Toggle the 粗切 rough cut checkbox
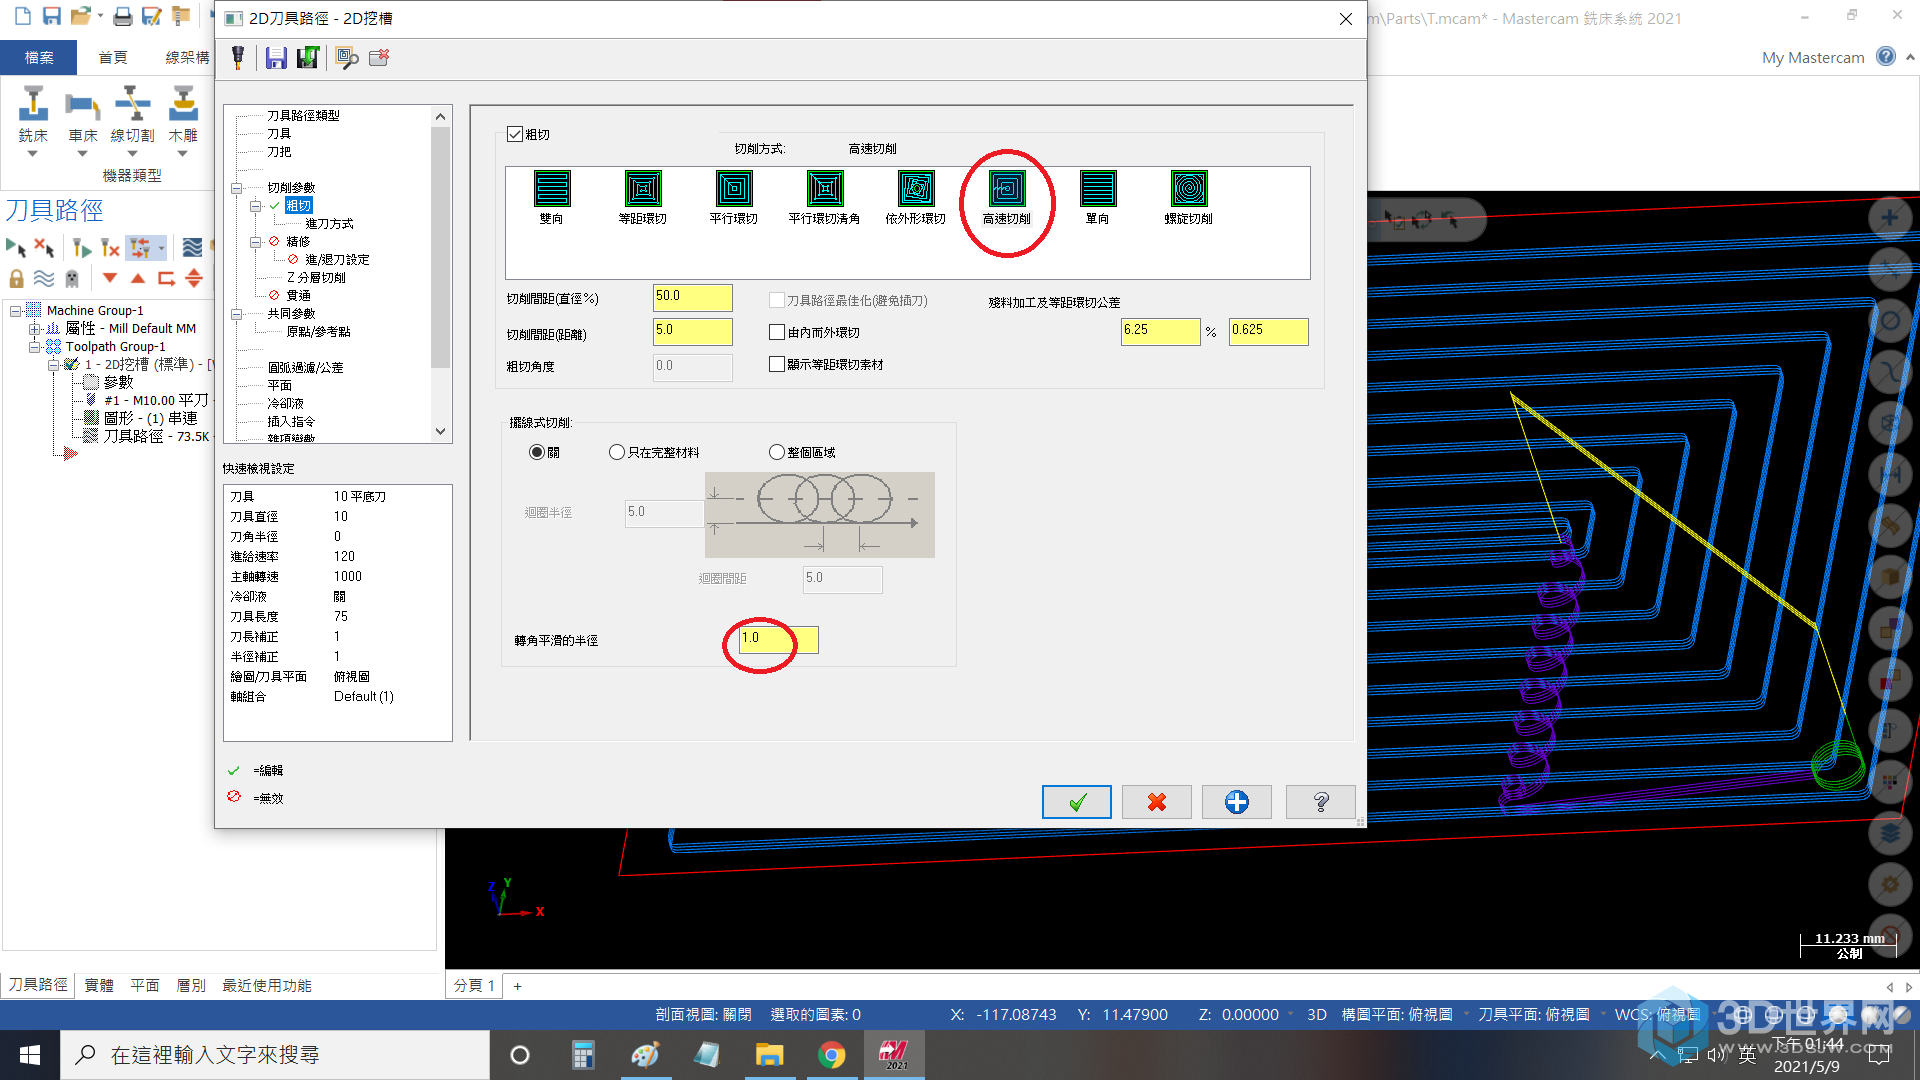The height and width of the screenshot is (1080, 1920). point(515,134)
